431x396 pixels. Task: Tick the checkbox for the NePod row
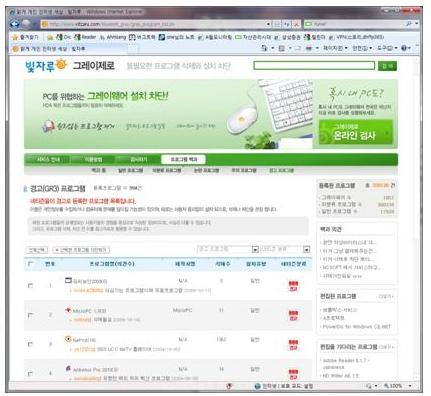[x=30, y=344]
